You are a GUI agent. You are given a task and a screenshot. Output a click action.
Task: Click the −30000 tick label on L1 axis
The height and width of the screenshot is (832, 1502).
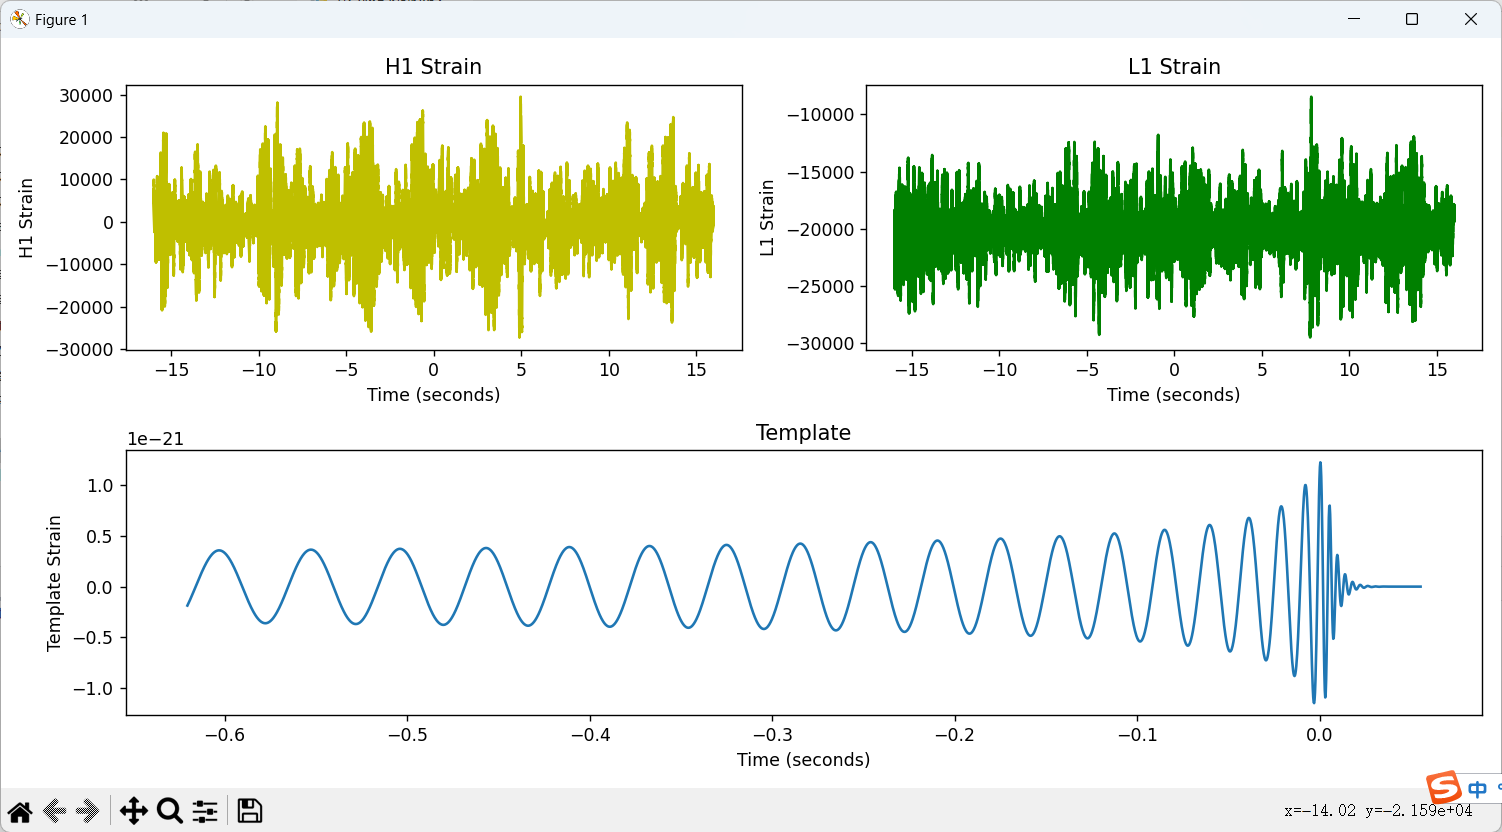(820, 344)
